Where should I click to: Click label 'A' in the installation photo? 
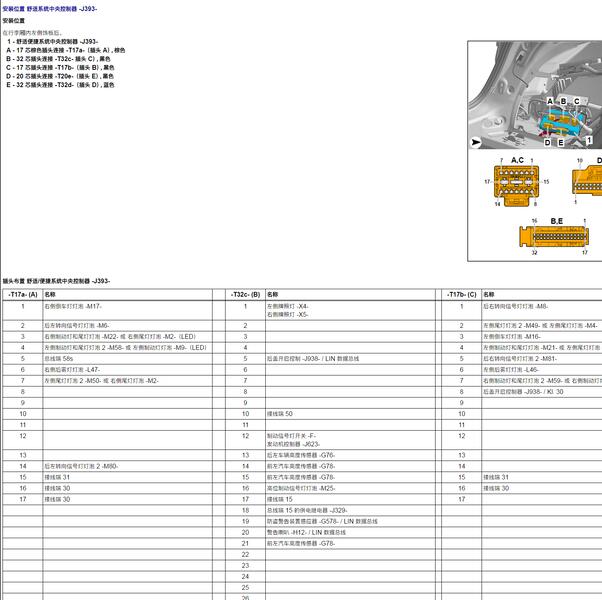coord(550,101)
